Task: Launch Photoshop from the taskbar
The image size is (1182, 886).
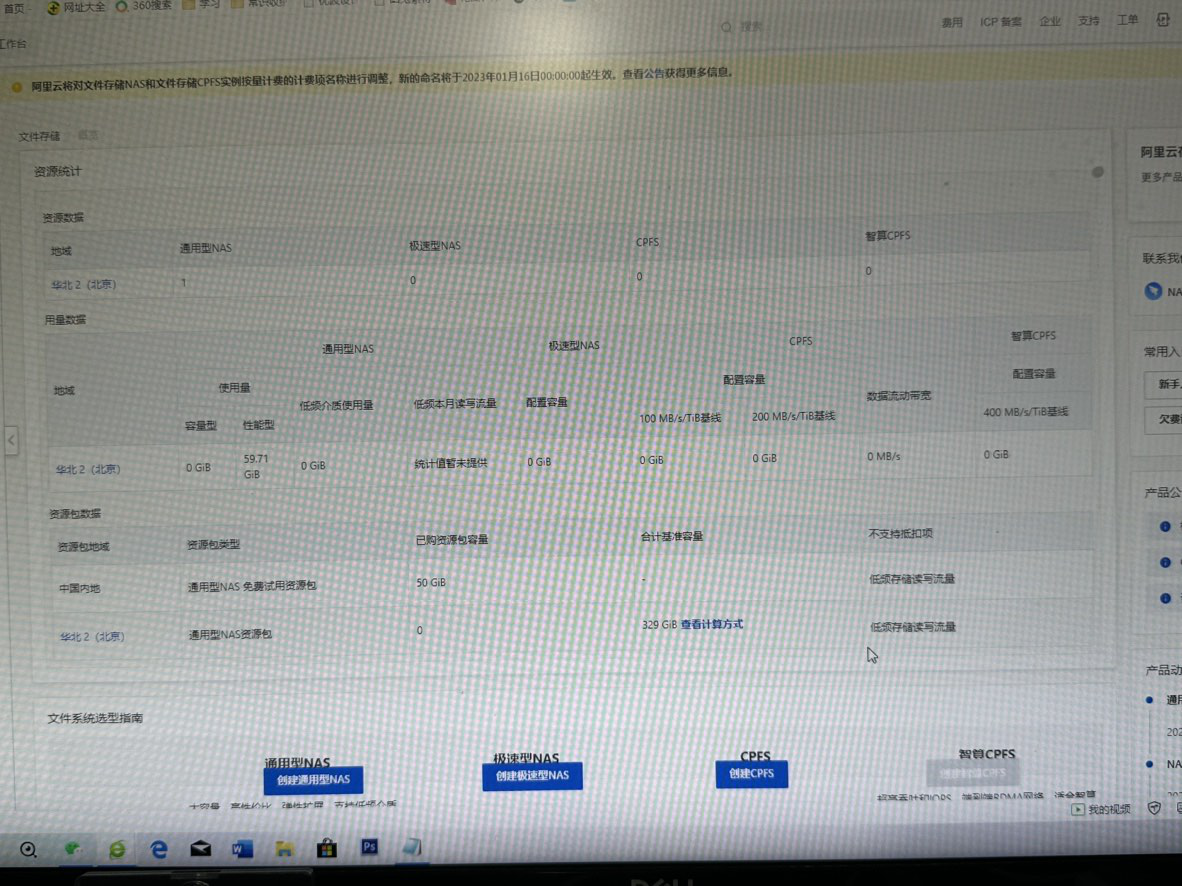Action: click(x=369, y=847)
